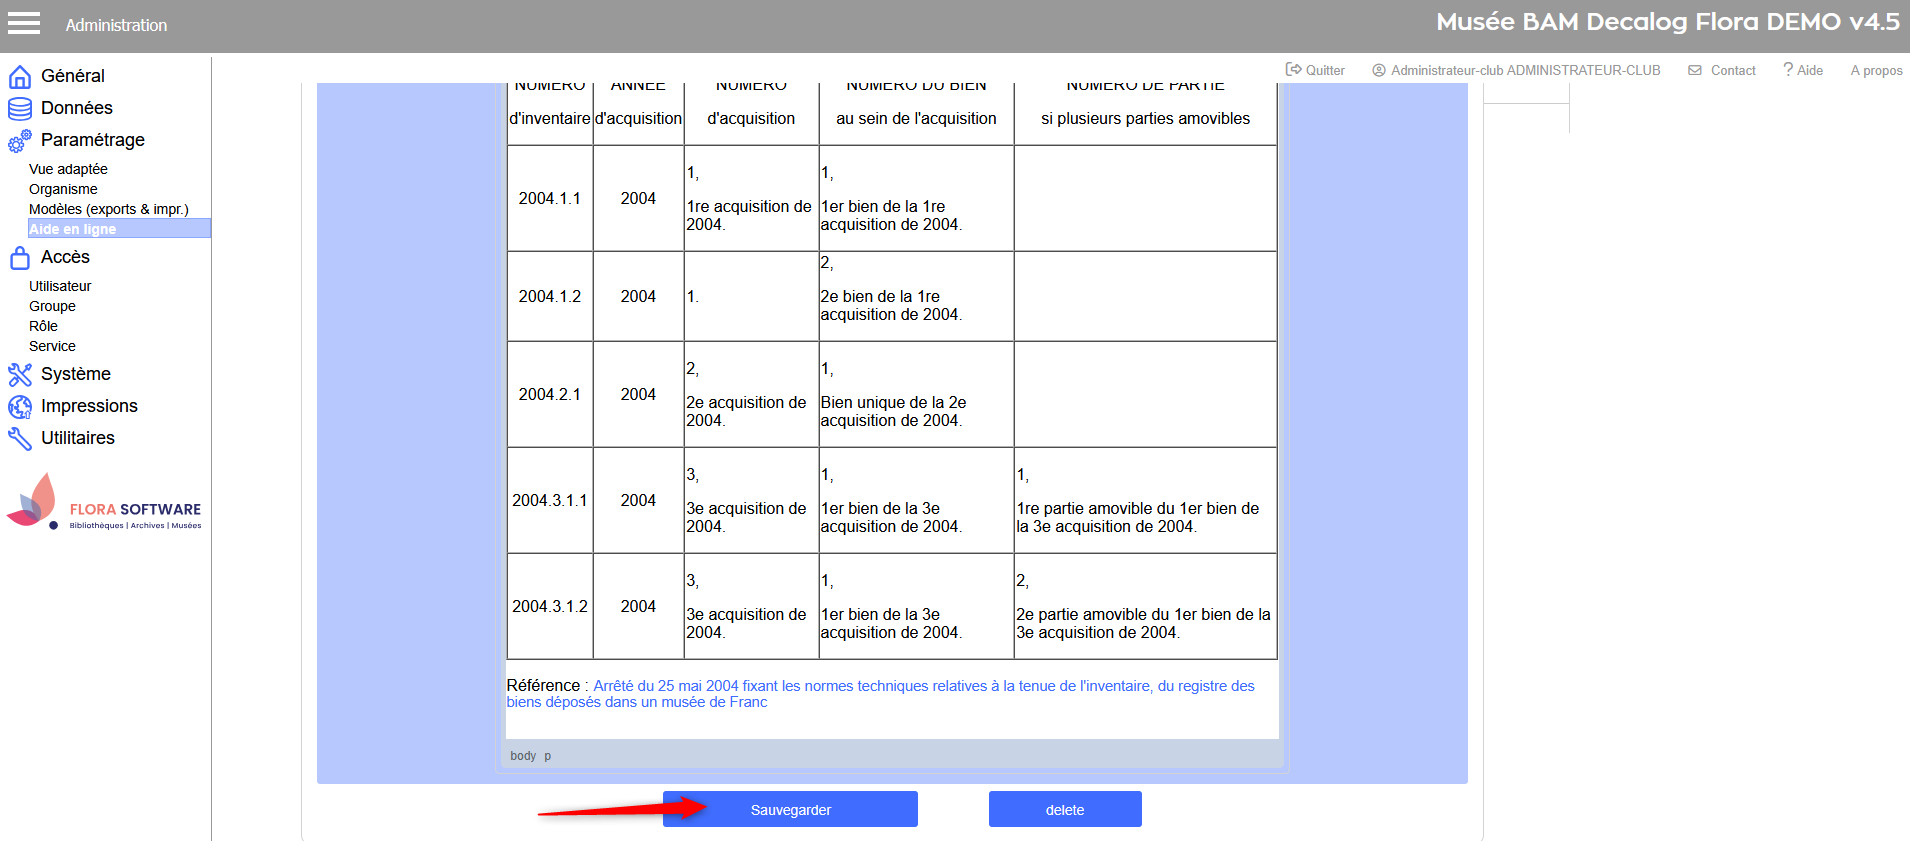Click the 'p' element path tag

[548, 756]
